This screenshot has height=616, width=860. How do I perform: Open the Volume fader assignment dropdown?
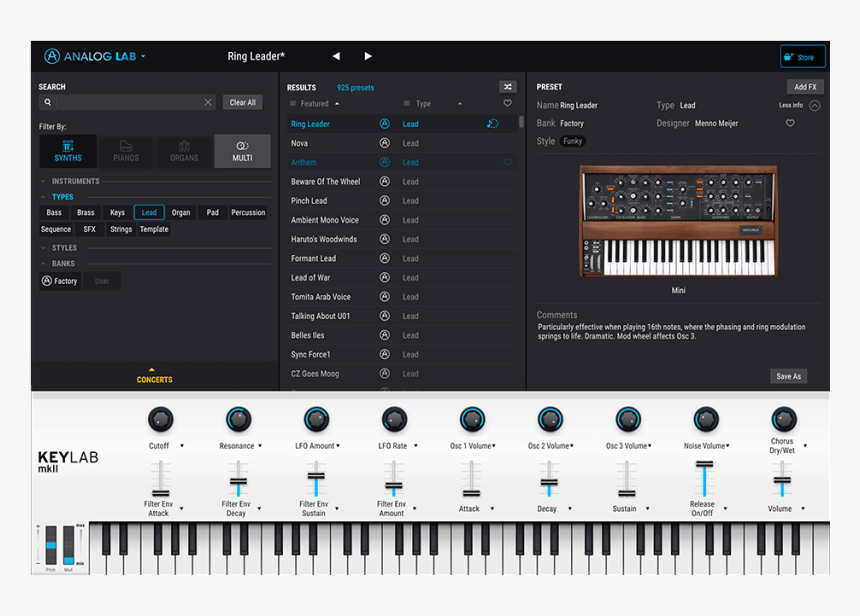[803, 508]
